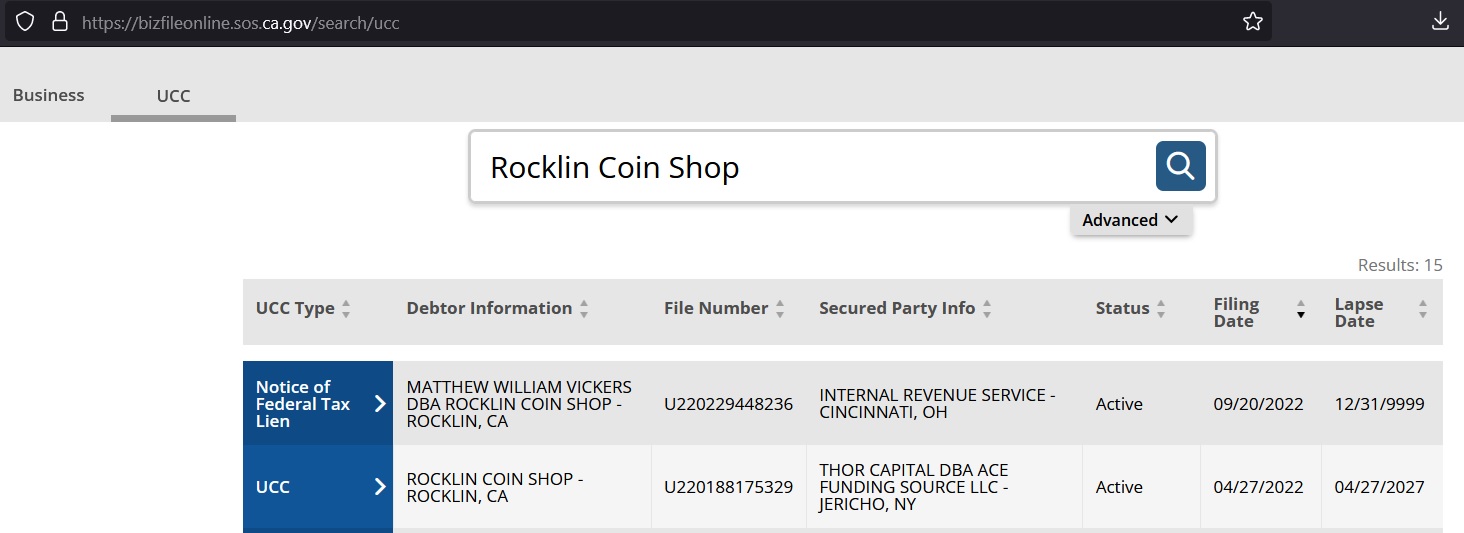Screen dimensions: 1464x533
Task: Click the Secured Party Info header
Action: pyautogui.click(x=897, y=308)
